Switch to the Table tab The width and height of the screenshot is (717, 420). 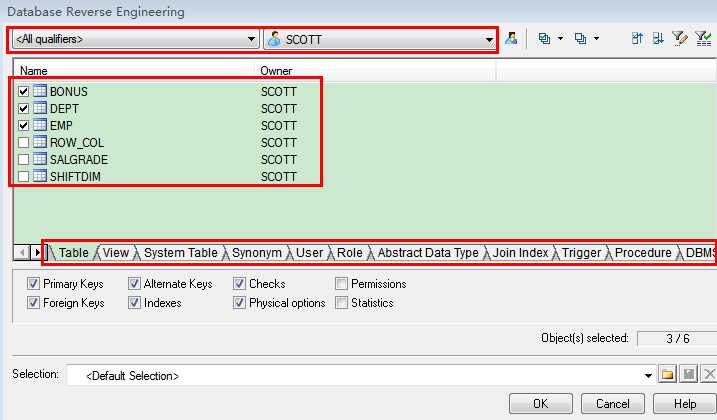(x=73, y=253)
